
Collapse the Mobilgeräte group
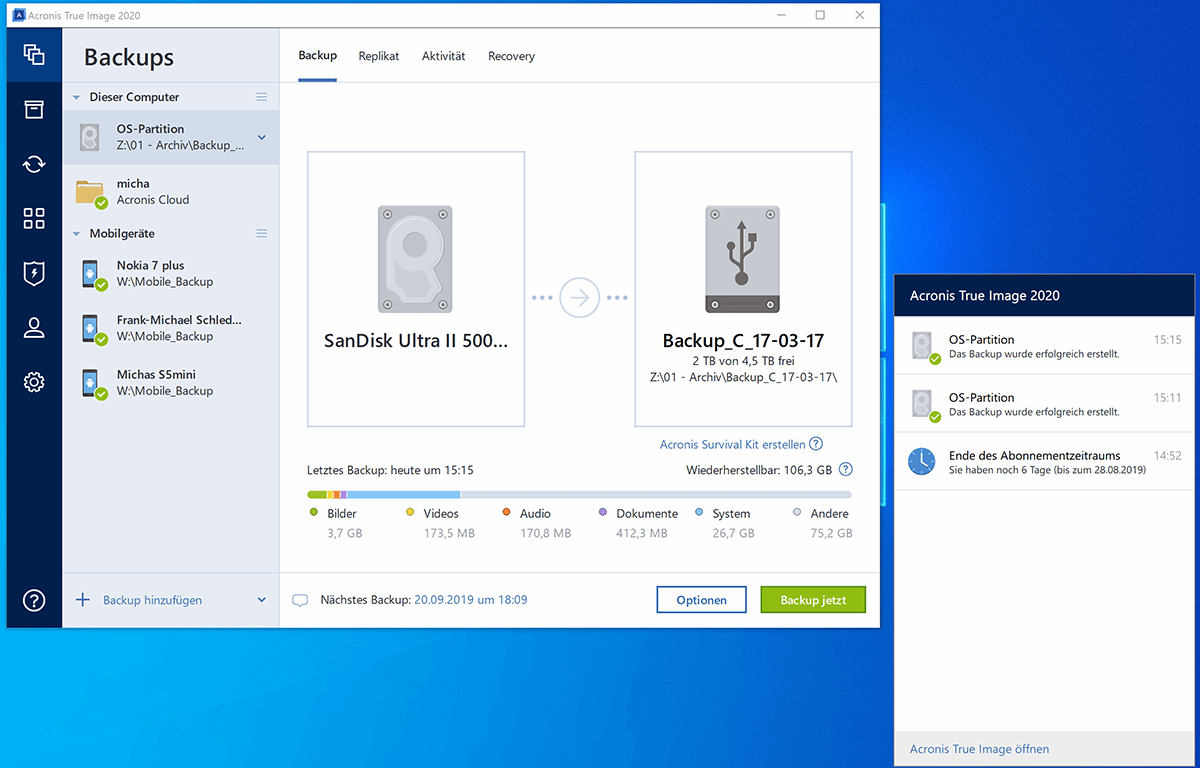click(x=76, y=234)
